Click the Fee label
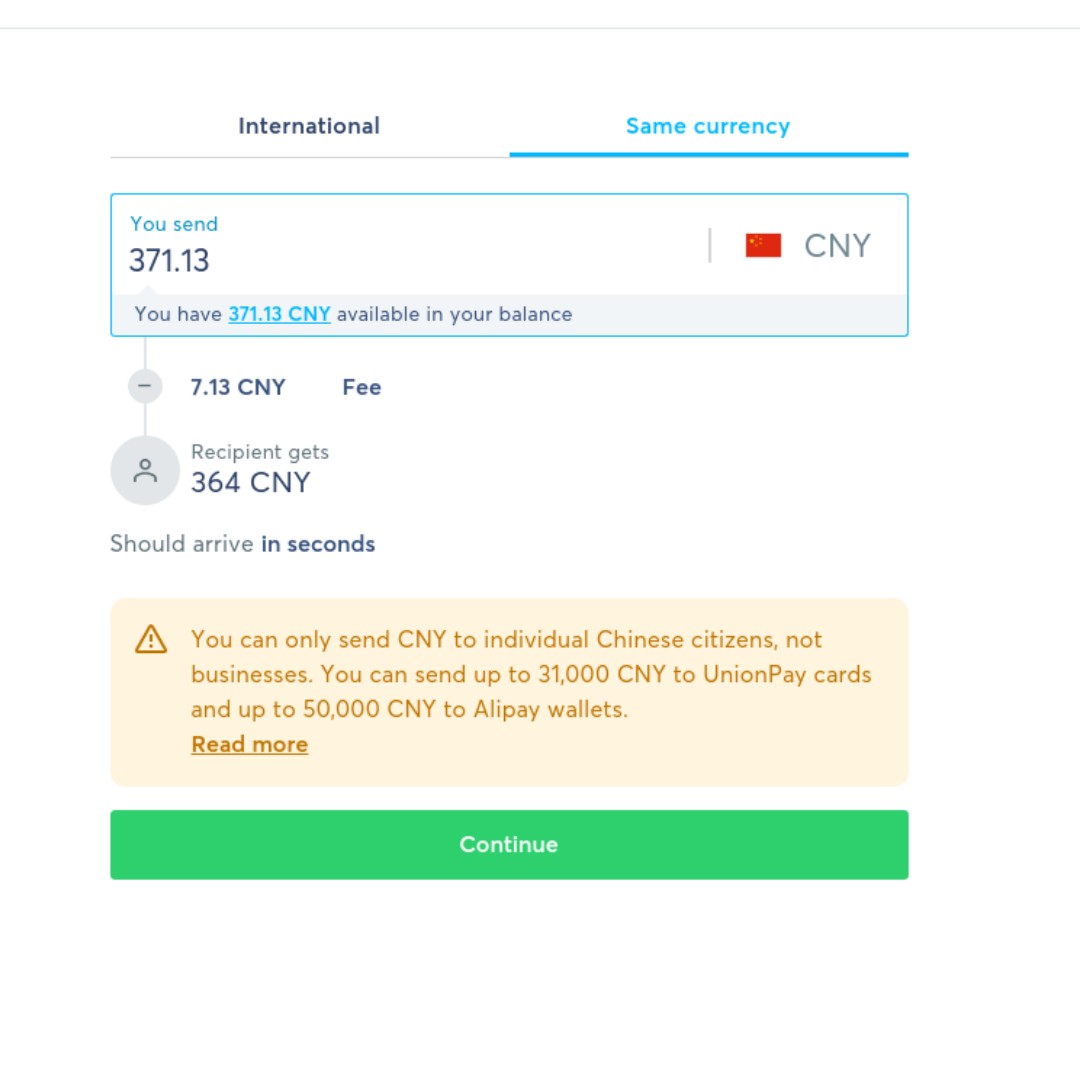The width and height of the screenshot is (1080, 1080). [362, 387]
